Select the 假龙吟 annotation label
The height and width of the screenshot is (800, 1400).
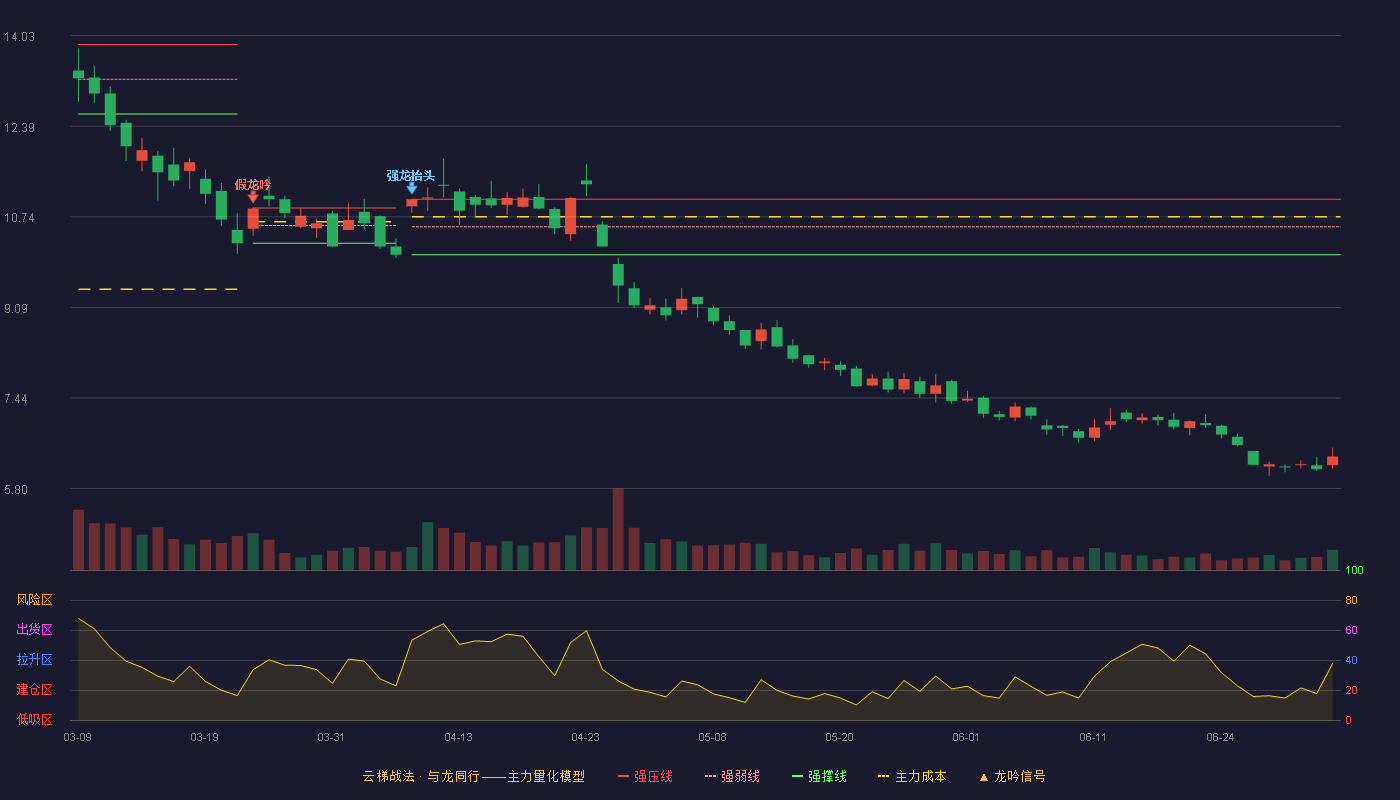tap(253, 184)
